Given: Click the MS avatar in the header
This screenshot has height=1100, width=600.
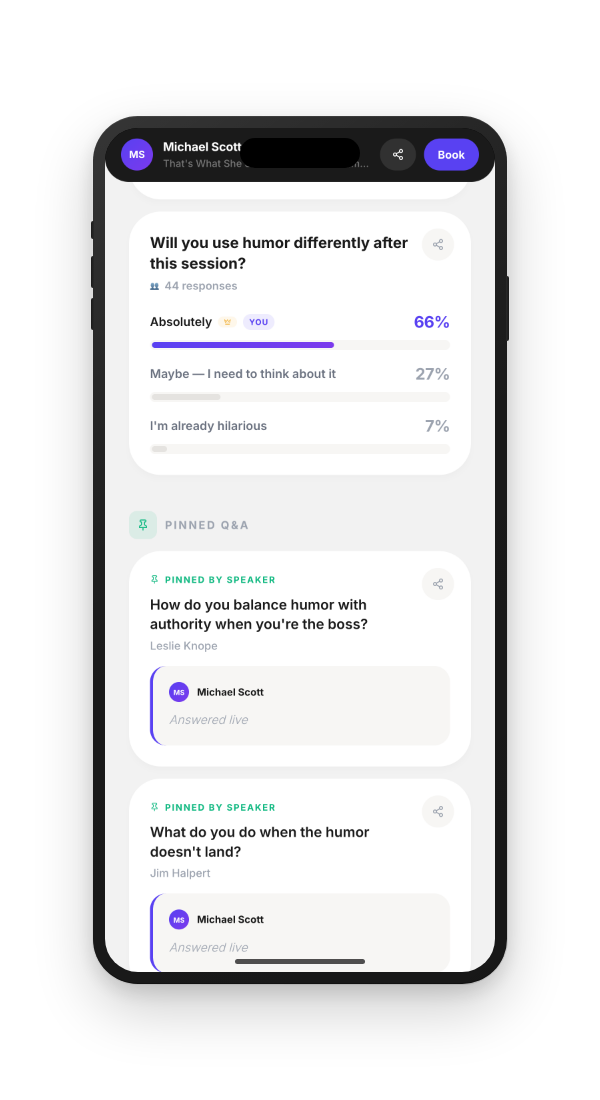Looking at the screenshot, I should [x=137, y=154].
